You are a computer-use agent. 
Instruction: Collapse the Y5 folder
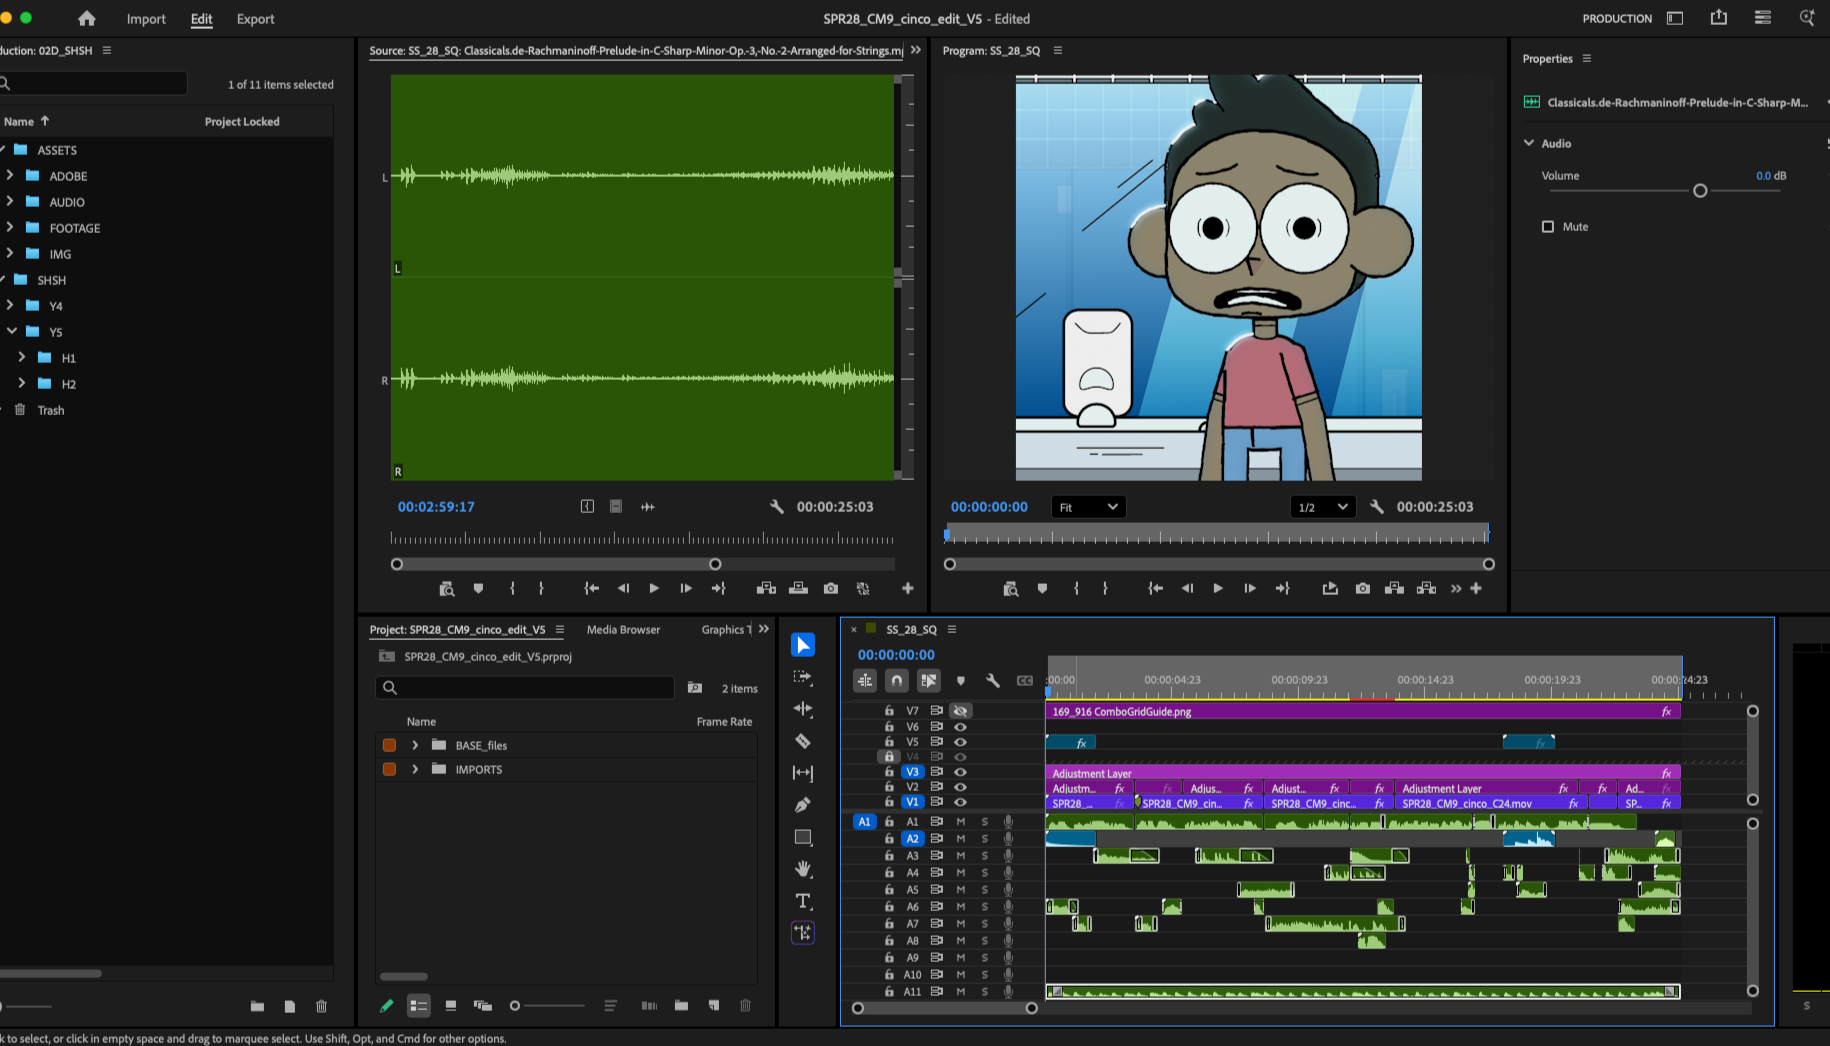click(x=11, y=331)
